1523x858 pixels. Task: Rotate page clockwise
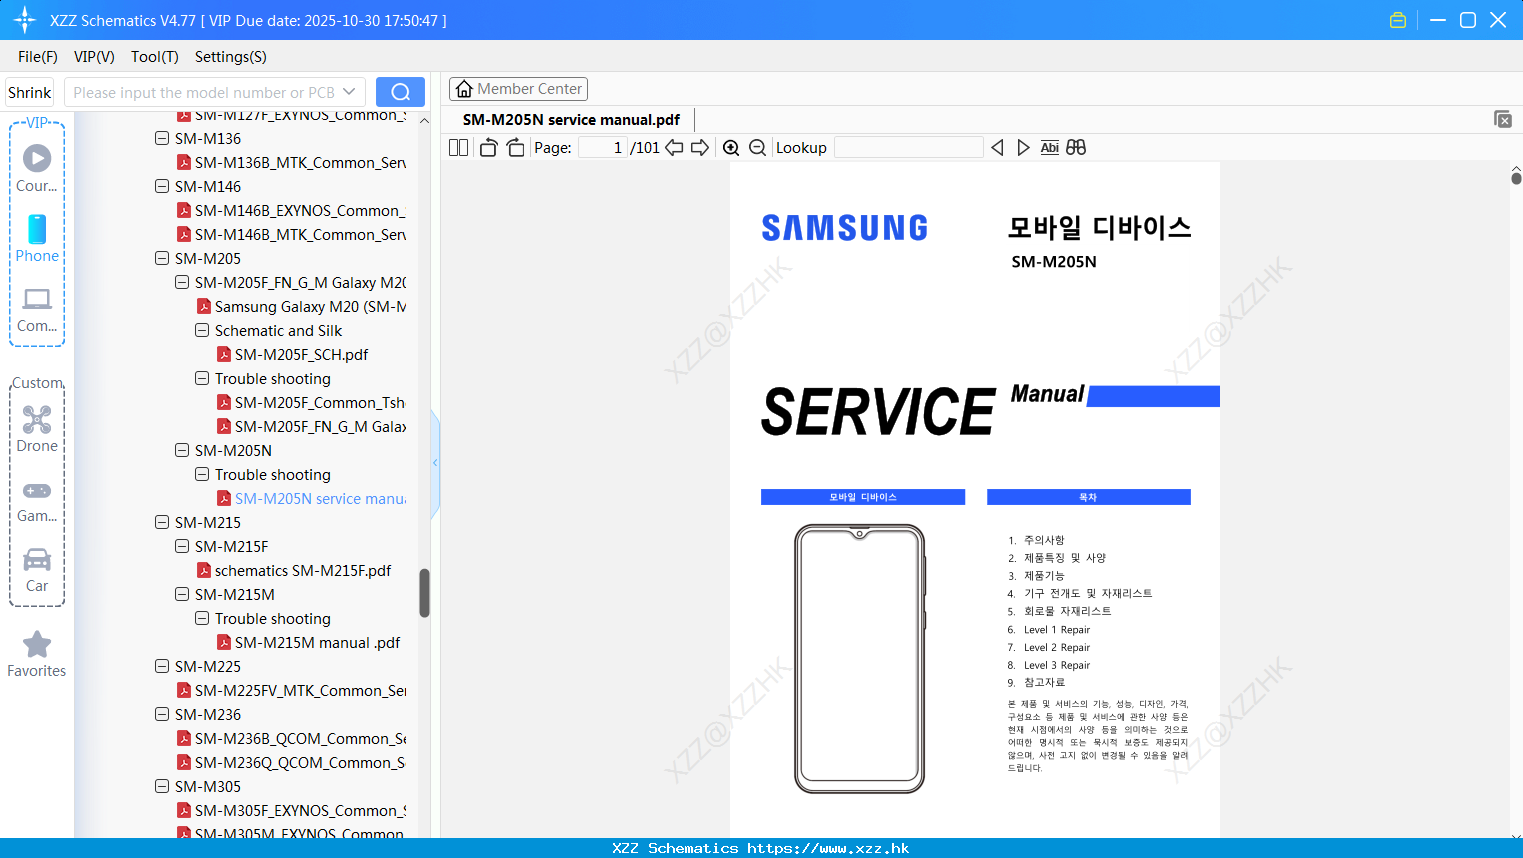click(515, 147)
